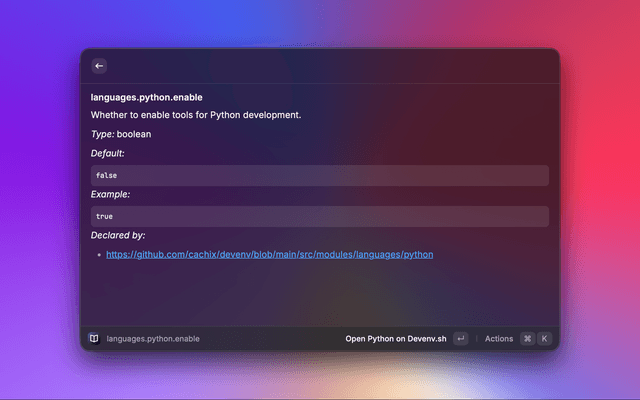Click the languages.python.enable footer label
Screen dimensions: 640x400
click(153, 339)
